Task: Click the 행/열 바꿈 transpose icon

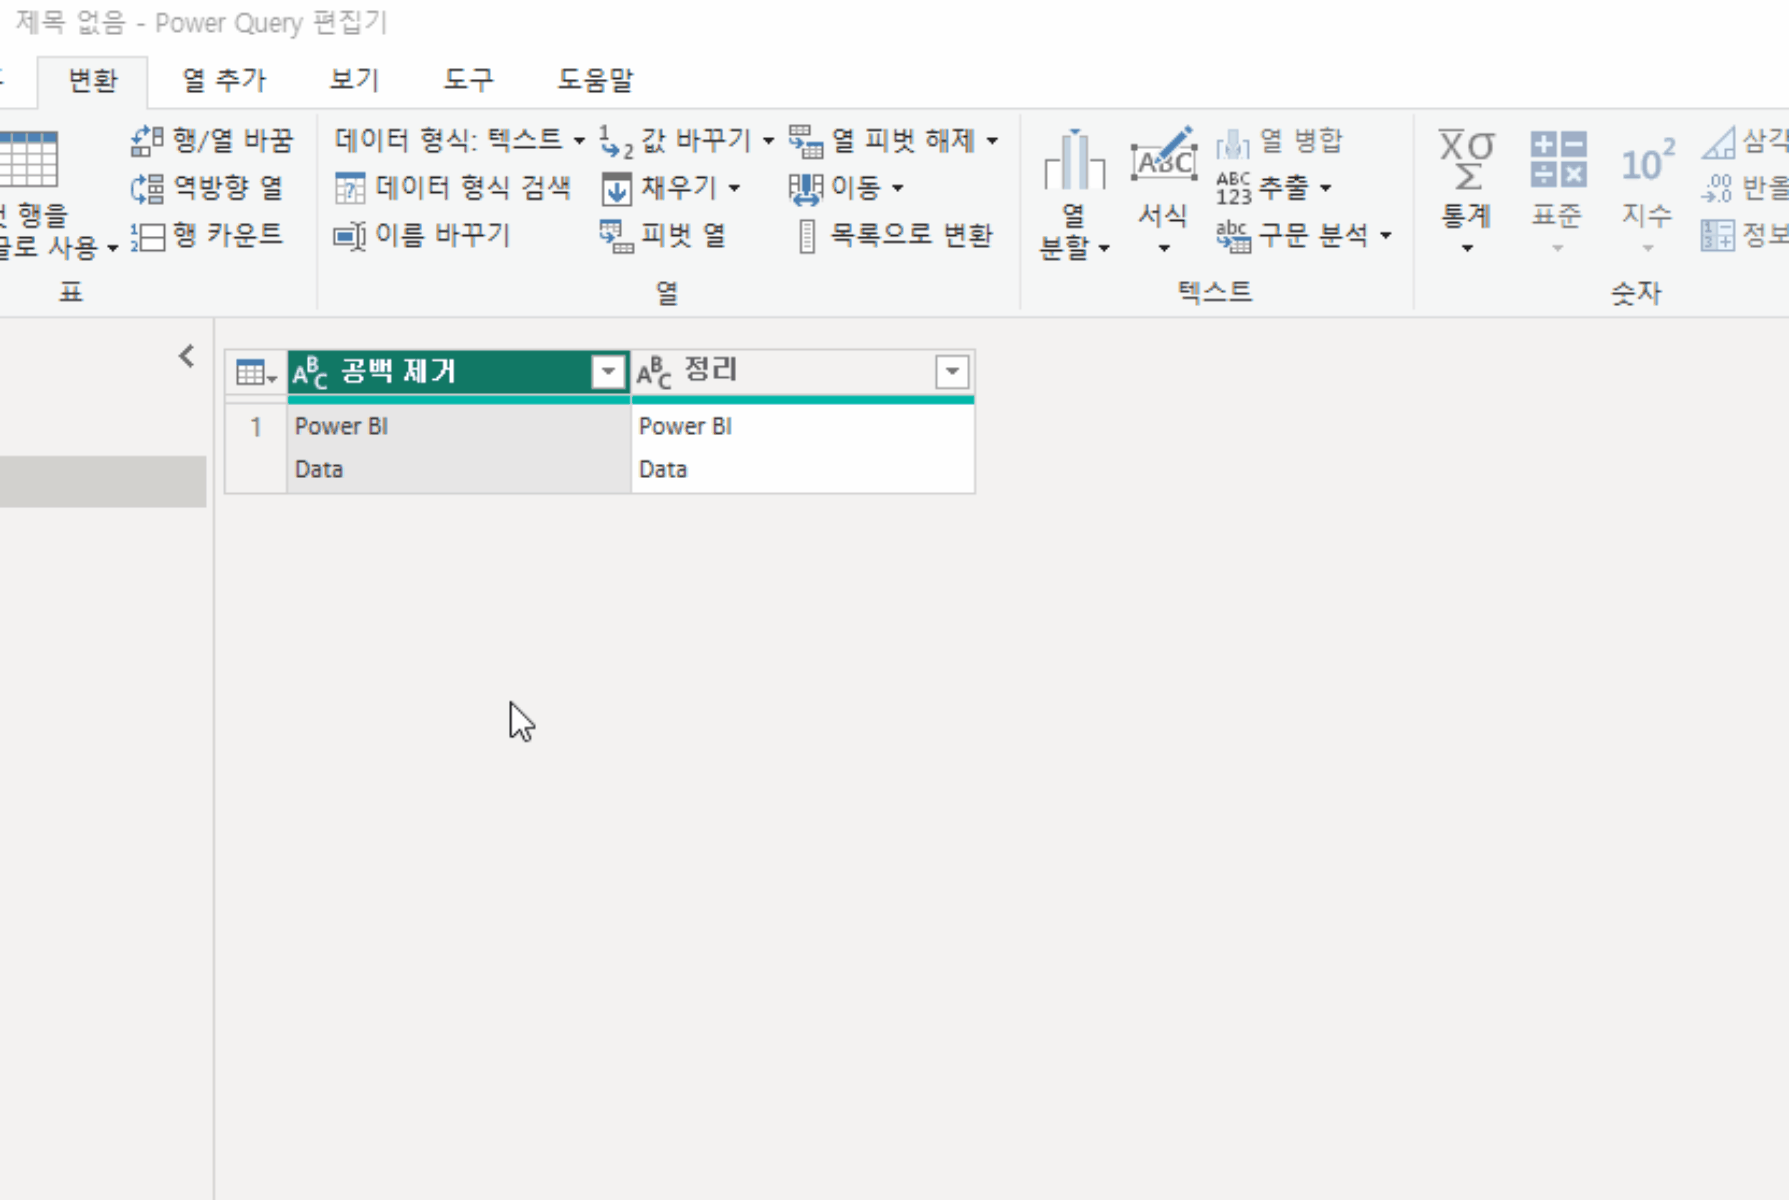Action: pyautogui.click(x=147, y=141)
